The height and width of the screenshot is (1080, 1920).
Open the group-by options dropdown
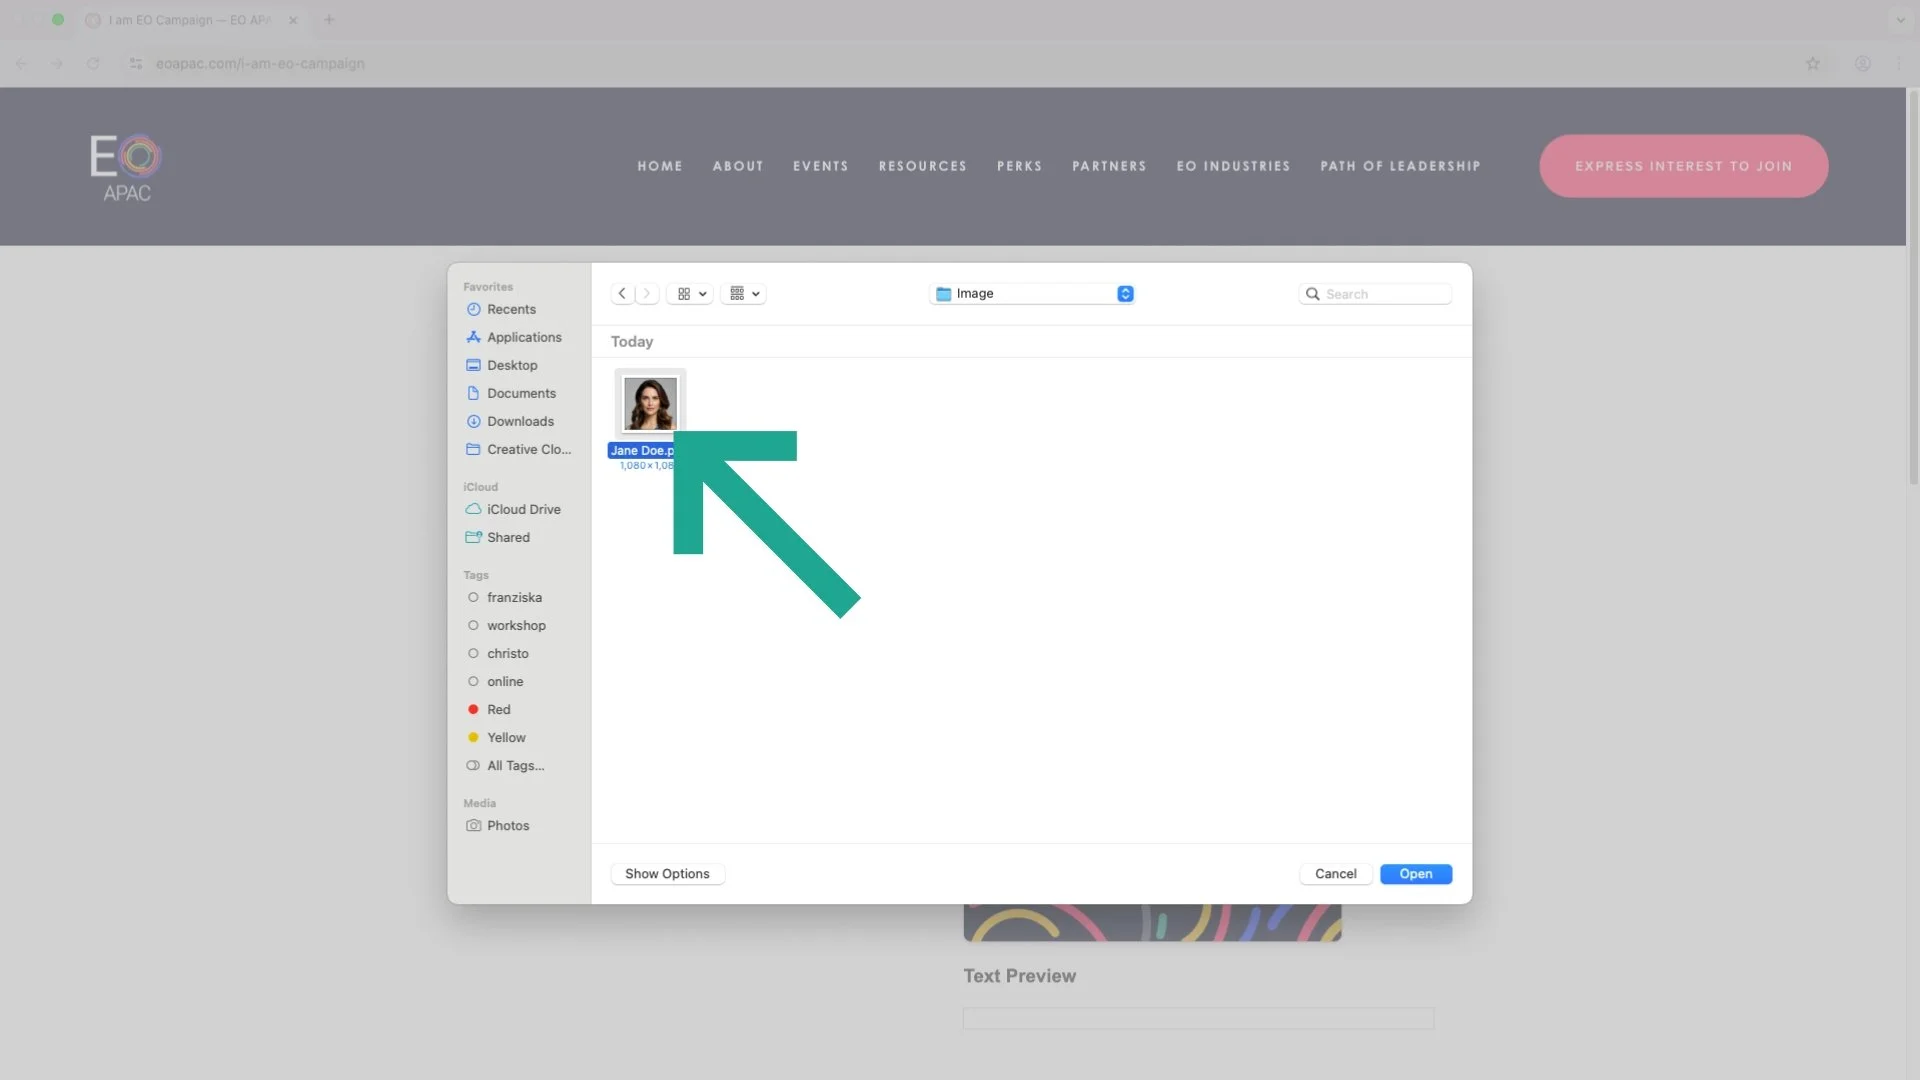click(744, 294)
